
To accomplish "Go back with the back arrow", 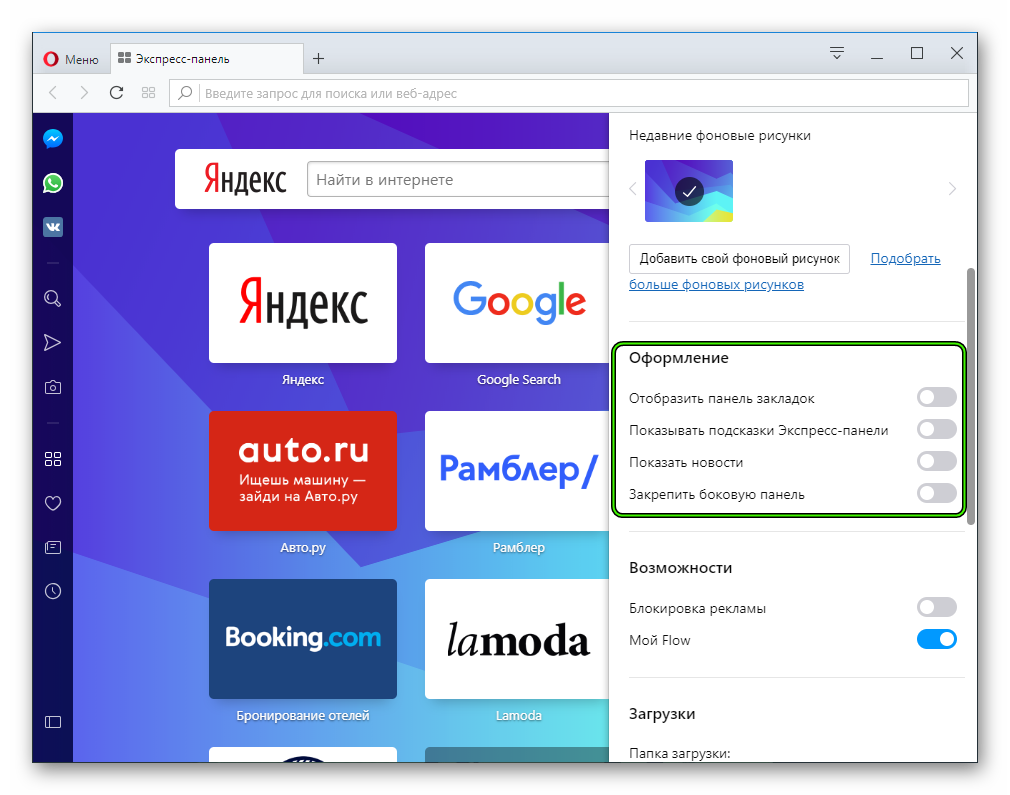I will click(53, 93).
